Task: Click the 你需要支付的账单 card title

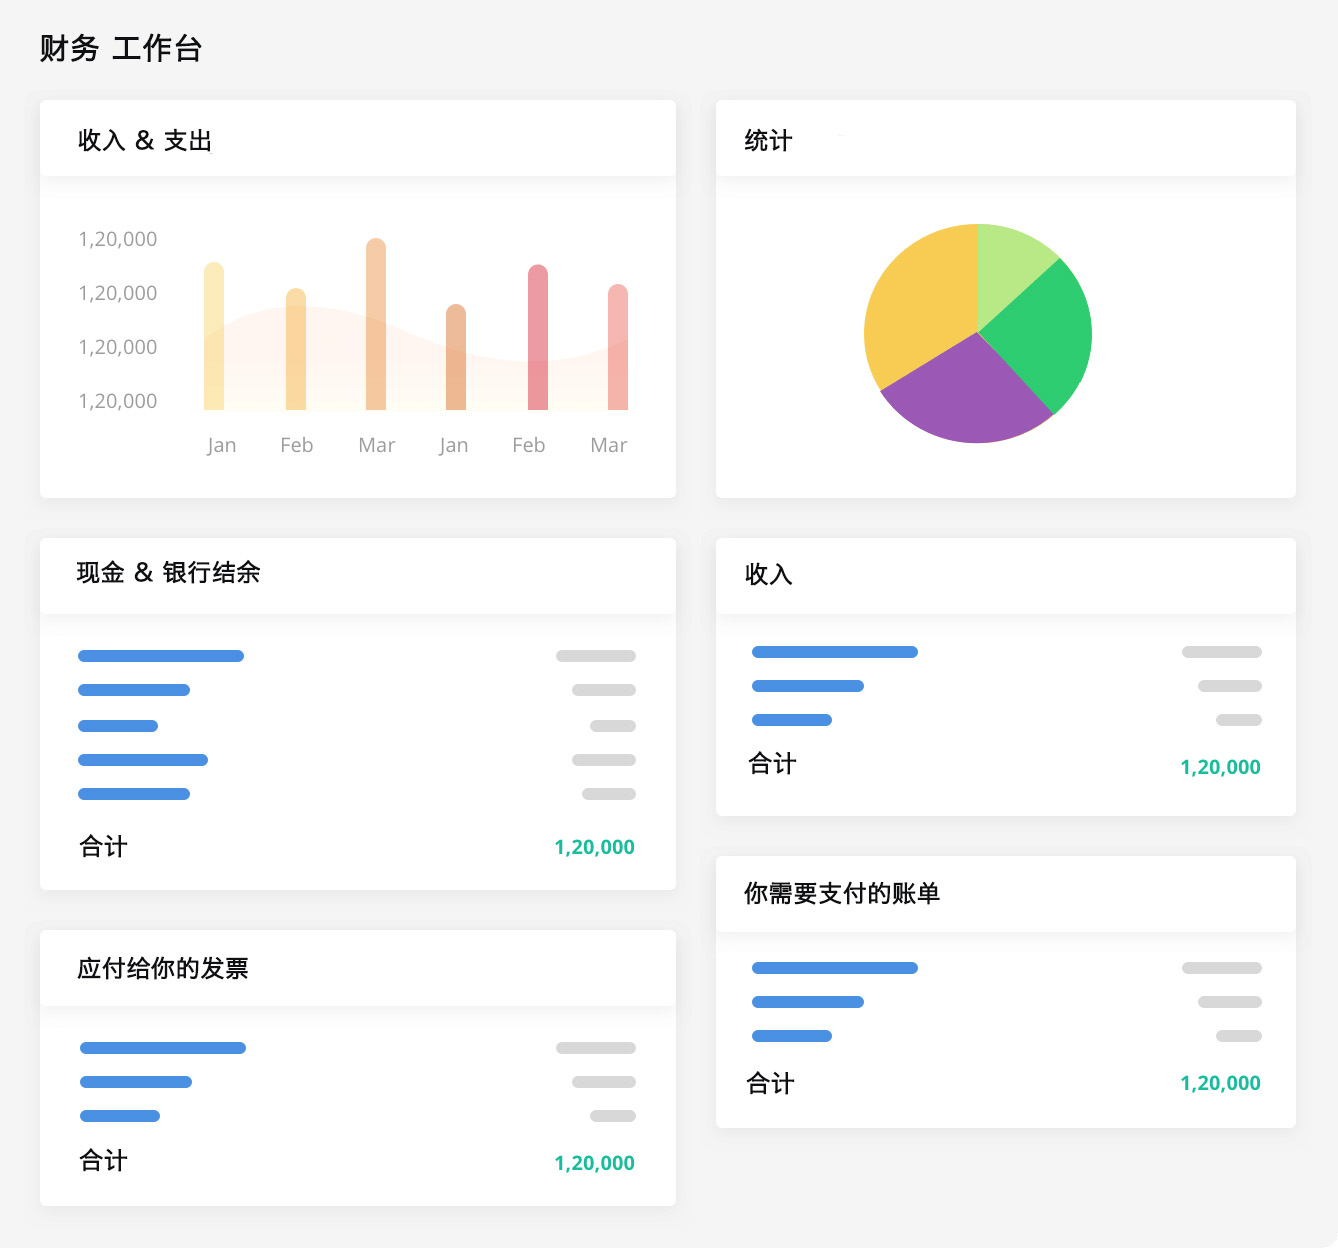Action: pos(842,893)
